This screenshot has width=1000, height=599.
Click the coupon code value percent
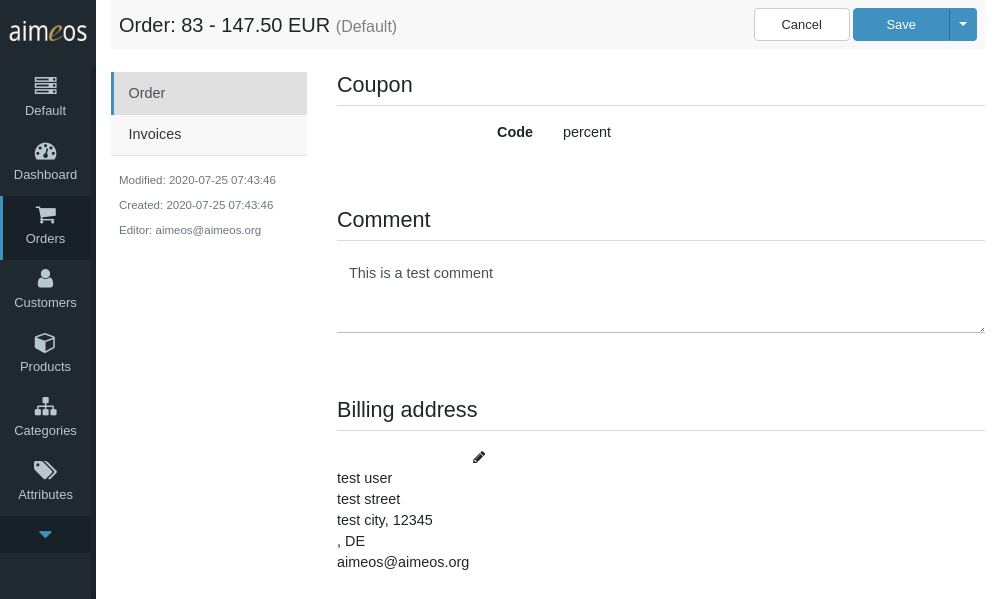pyautogui.click(x=587, y=132)
